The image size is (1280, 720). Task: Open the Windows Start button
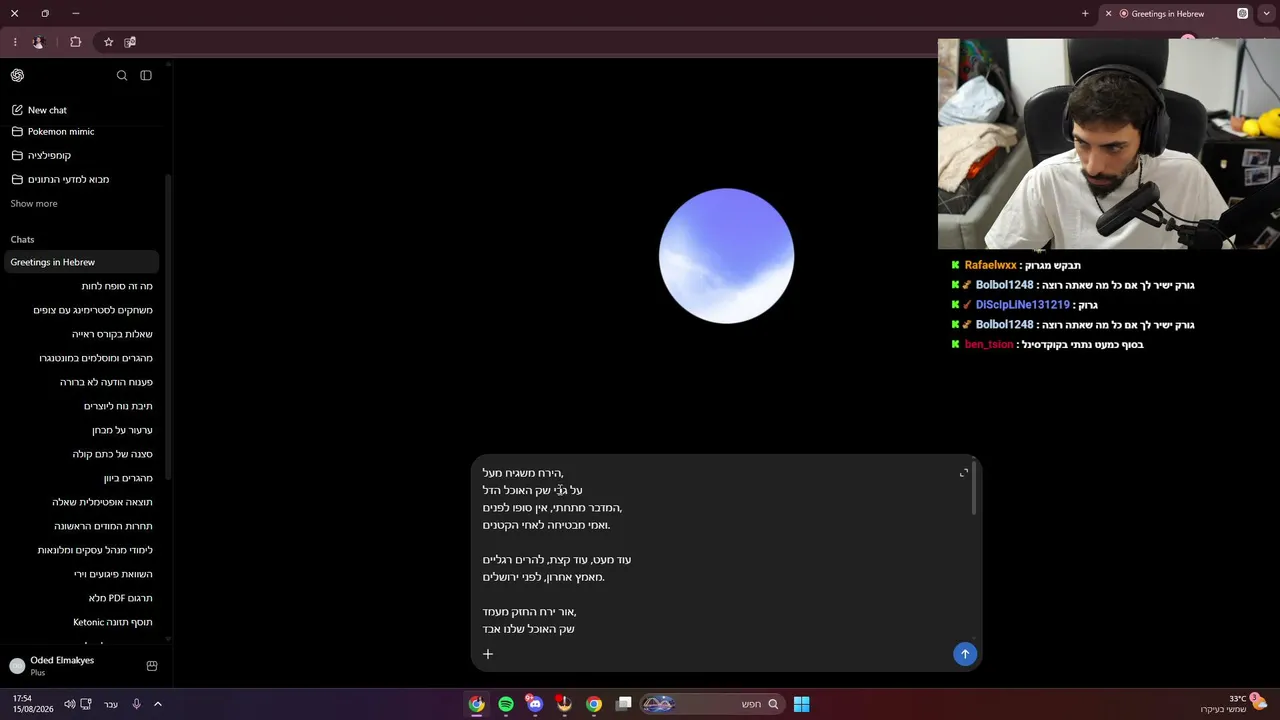click(801, 704)
